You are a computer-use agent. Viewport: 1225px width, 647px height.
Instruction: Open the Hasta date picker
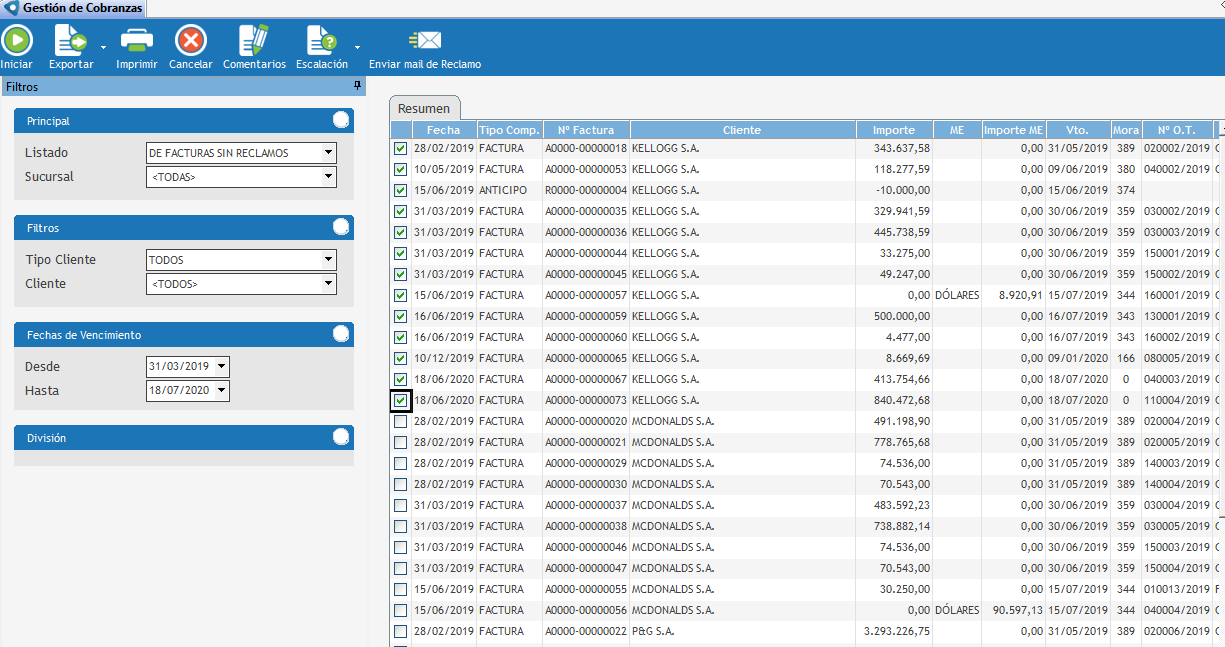[221, 391]
